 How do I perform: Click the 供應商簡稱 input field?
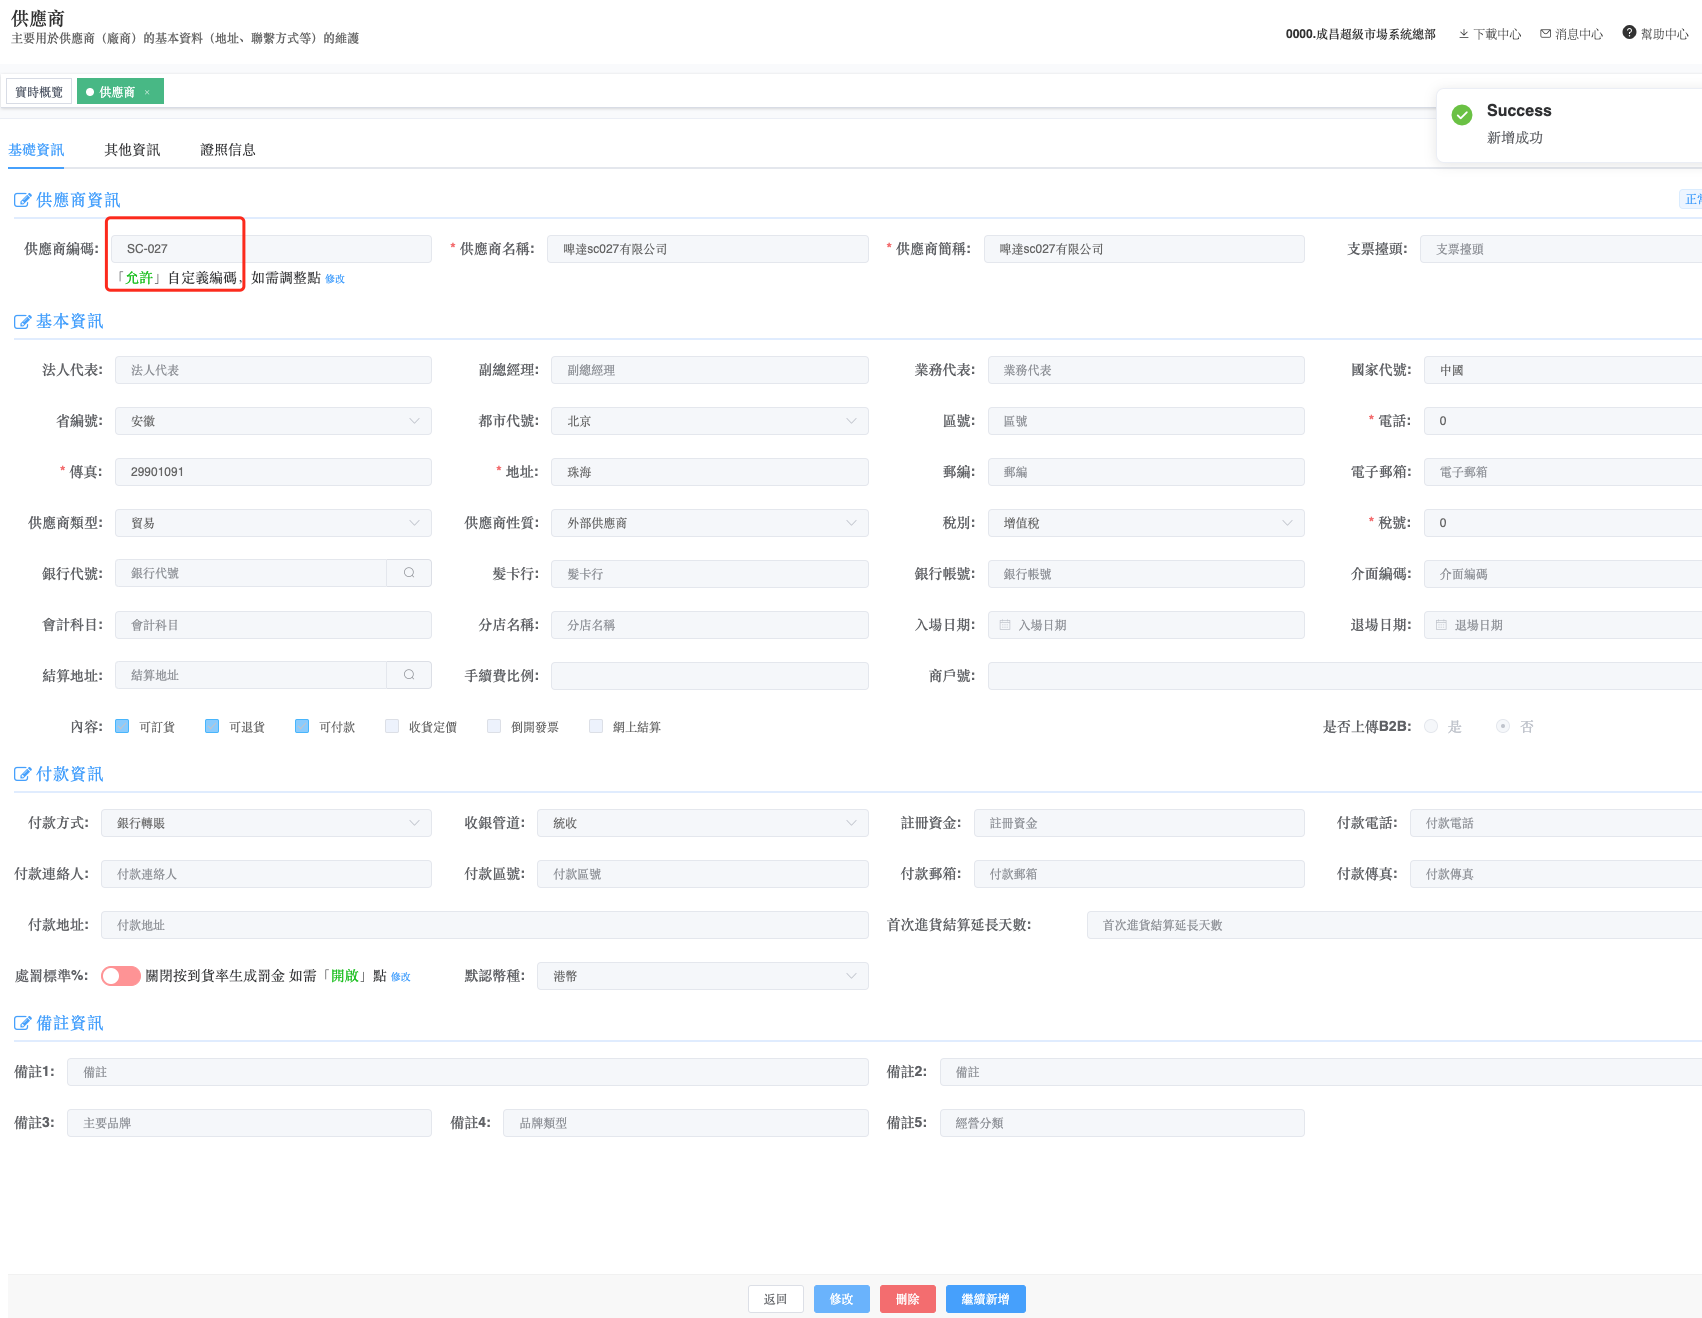(x=1144, y=249)
